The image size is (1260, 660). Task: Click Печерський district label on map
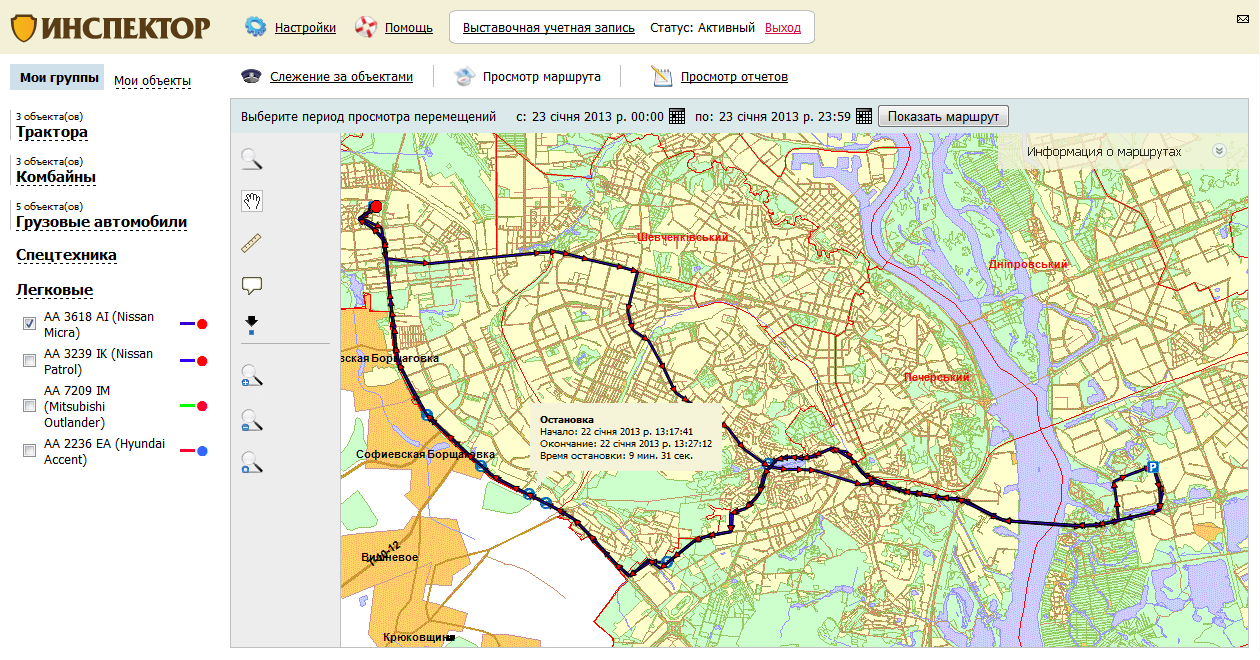coord(937,377)
